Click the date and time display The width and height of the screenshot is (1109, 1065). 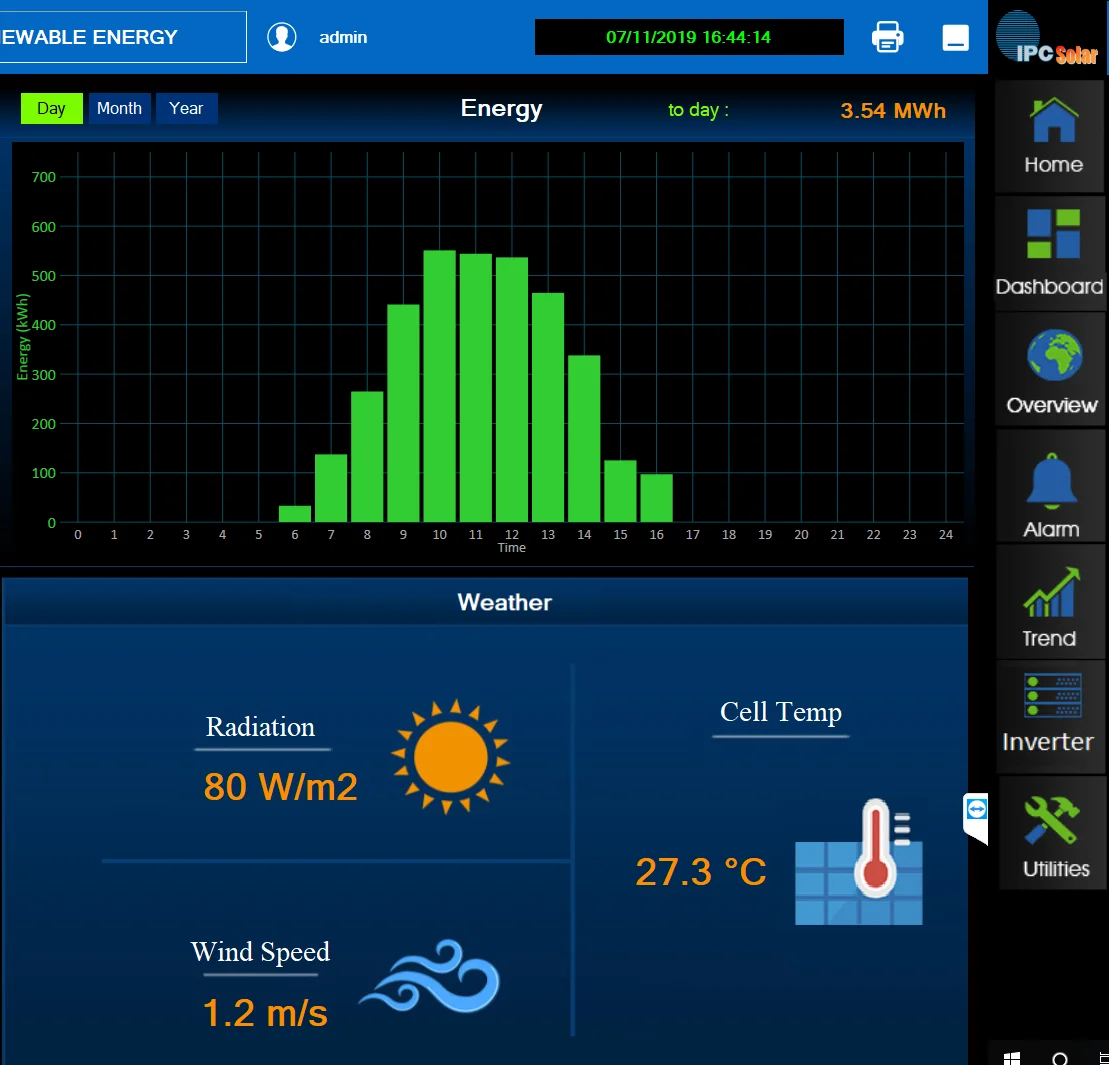pyautogui.click(x=689, y=37)
